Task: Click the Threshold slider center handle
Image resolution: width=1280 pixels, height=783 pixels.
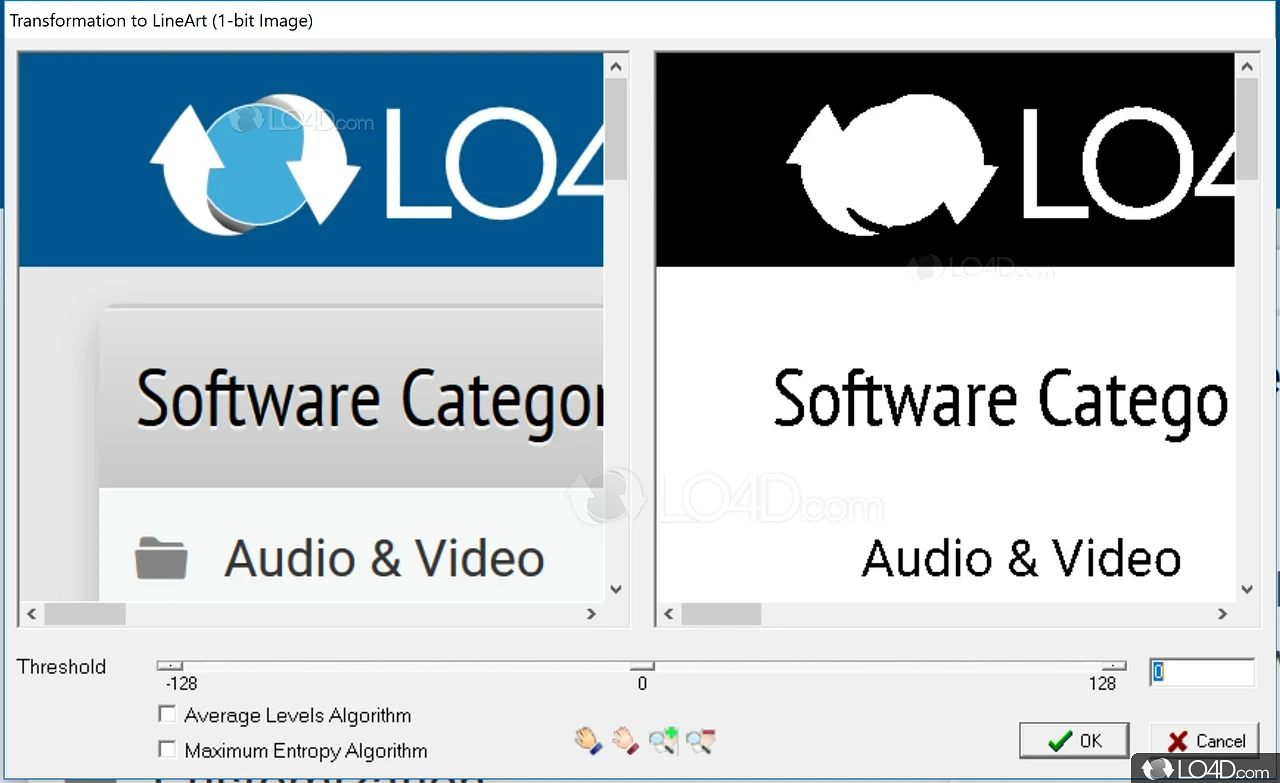Action: click(x=642, y=666)
